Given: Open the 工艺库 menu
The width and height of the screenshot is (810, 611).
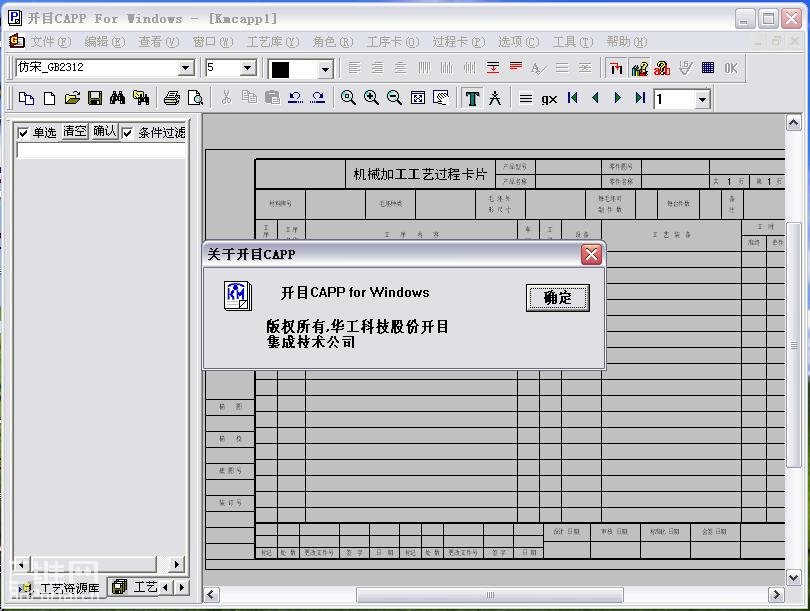Looking at the screenshot, I should coord(273,41).
